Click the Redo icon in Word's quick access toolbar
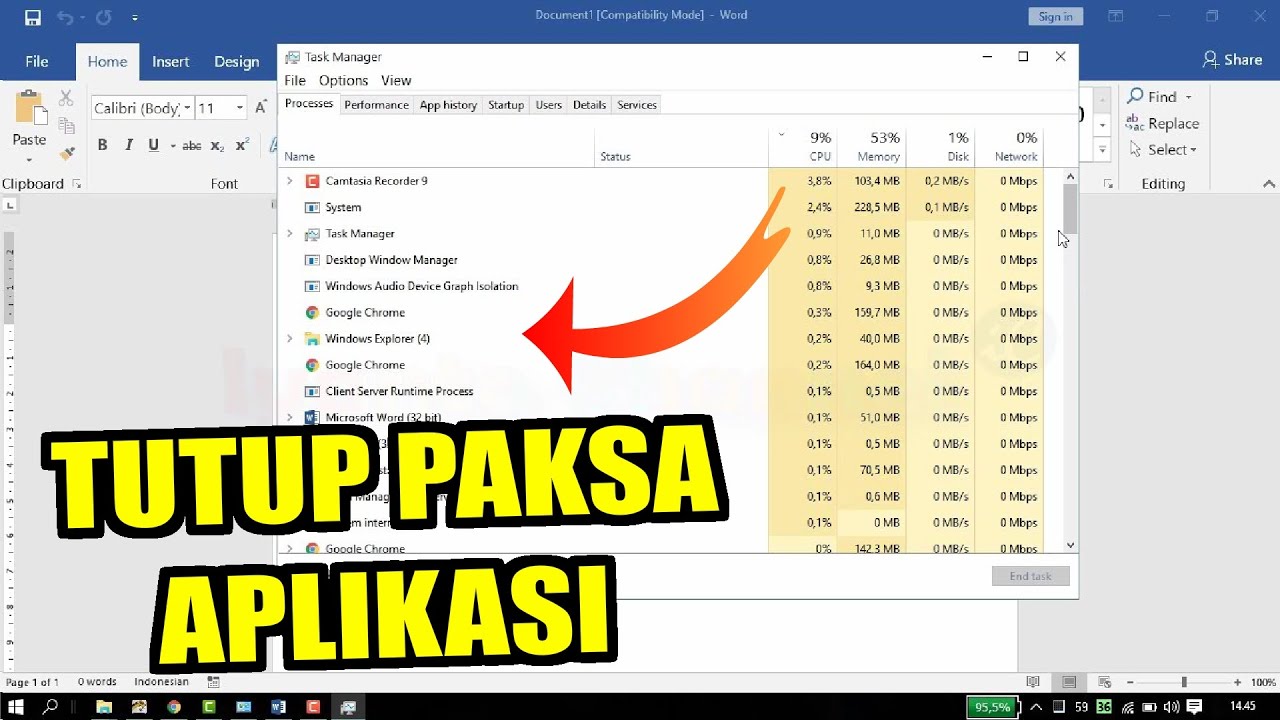The width and height of the screenshot is (1280, 720). pyautogui.click(x=105, y=17)
